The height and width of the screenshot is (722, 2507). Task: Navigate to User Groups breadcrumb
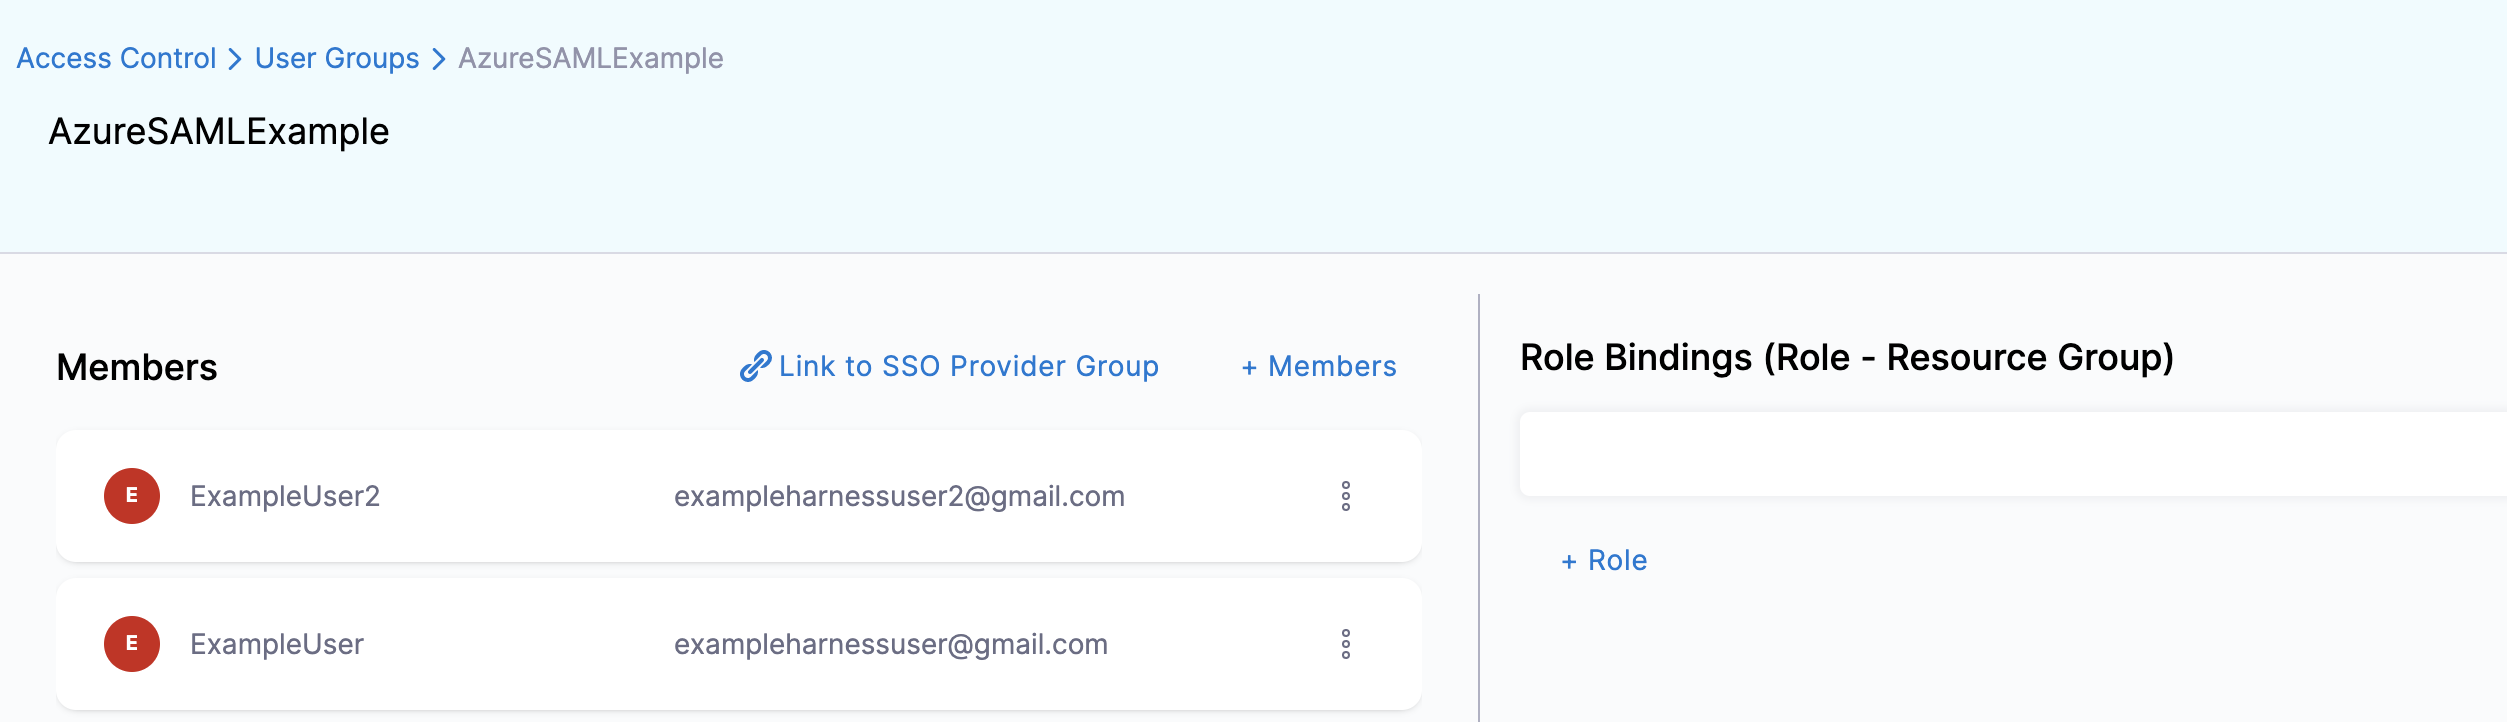(x=337, y=59)
